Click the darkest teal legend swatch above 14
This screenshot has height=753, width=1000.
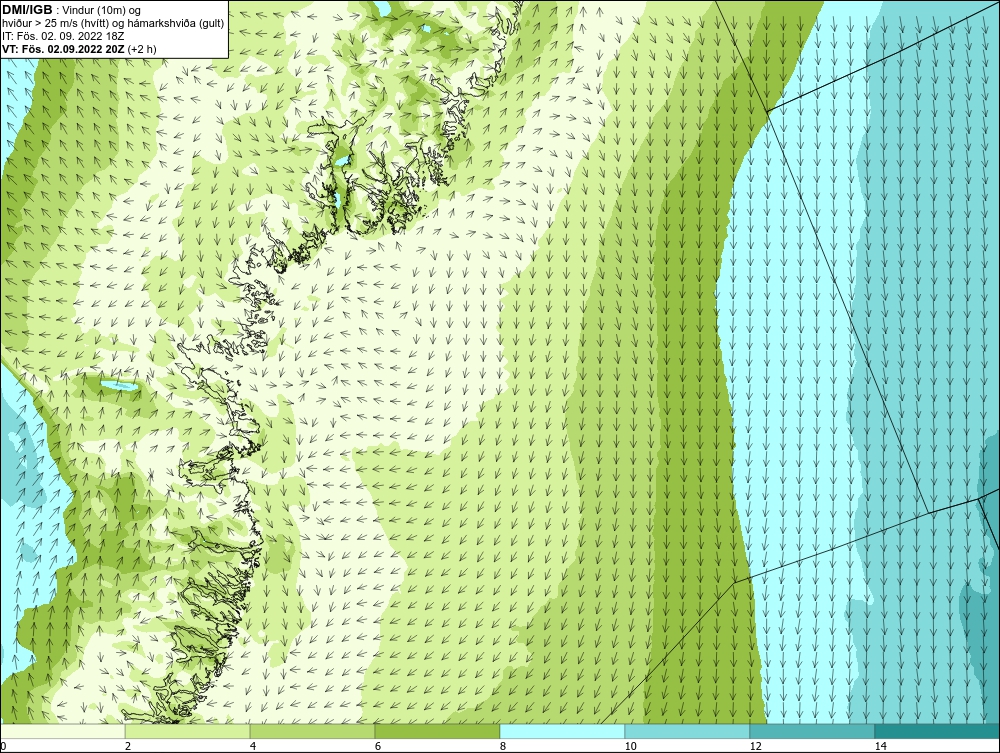click(x=938, y=731)
